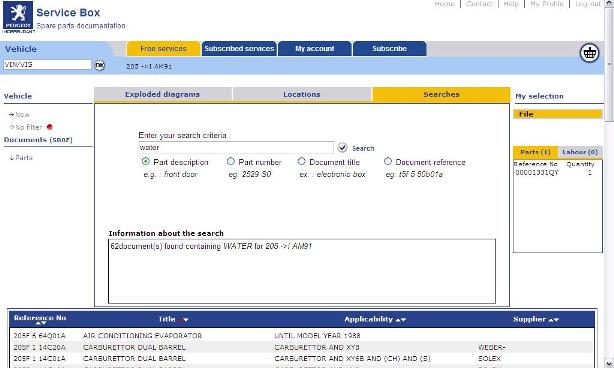Select the Part description radio button
The image size is (614, 368).
coord(146,161)
